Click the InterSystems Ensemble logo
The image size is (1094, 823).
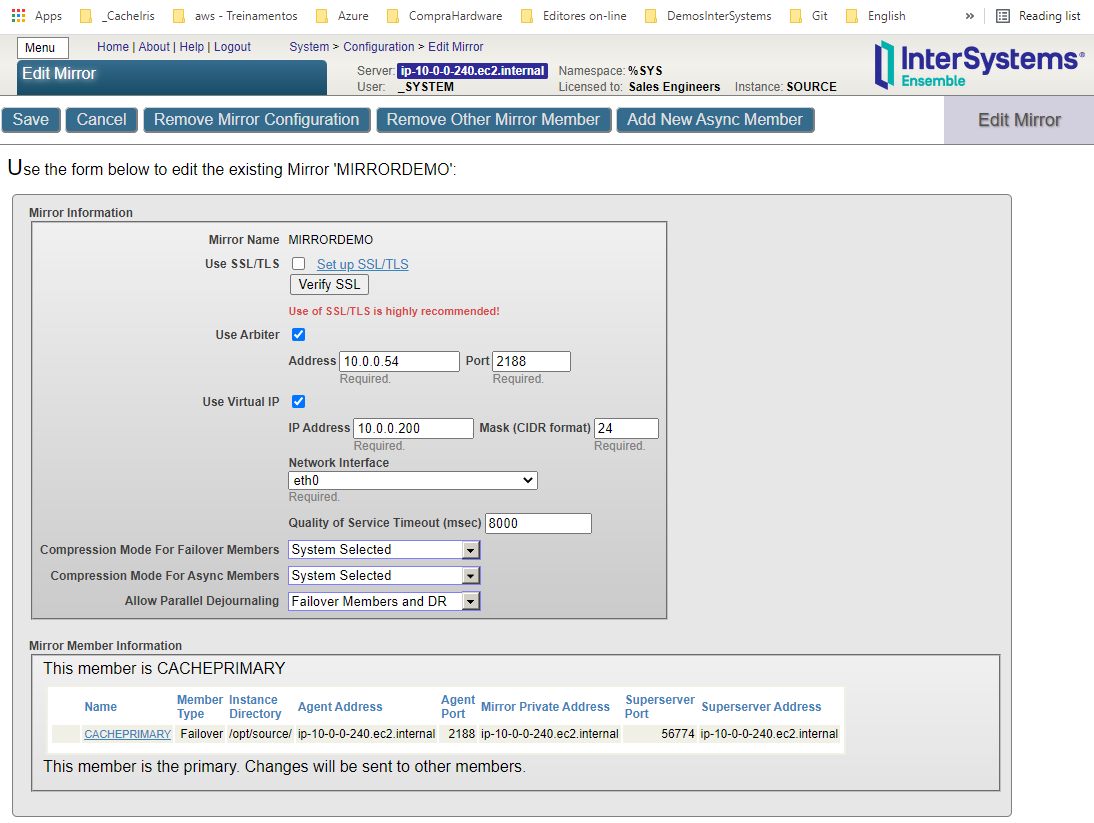(x=978, y=65)
